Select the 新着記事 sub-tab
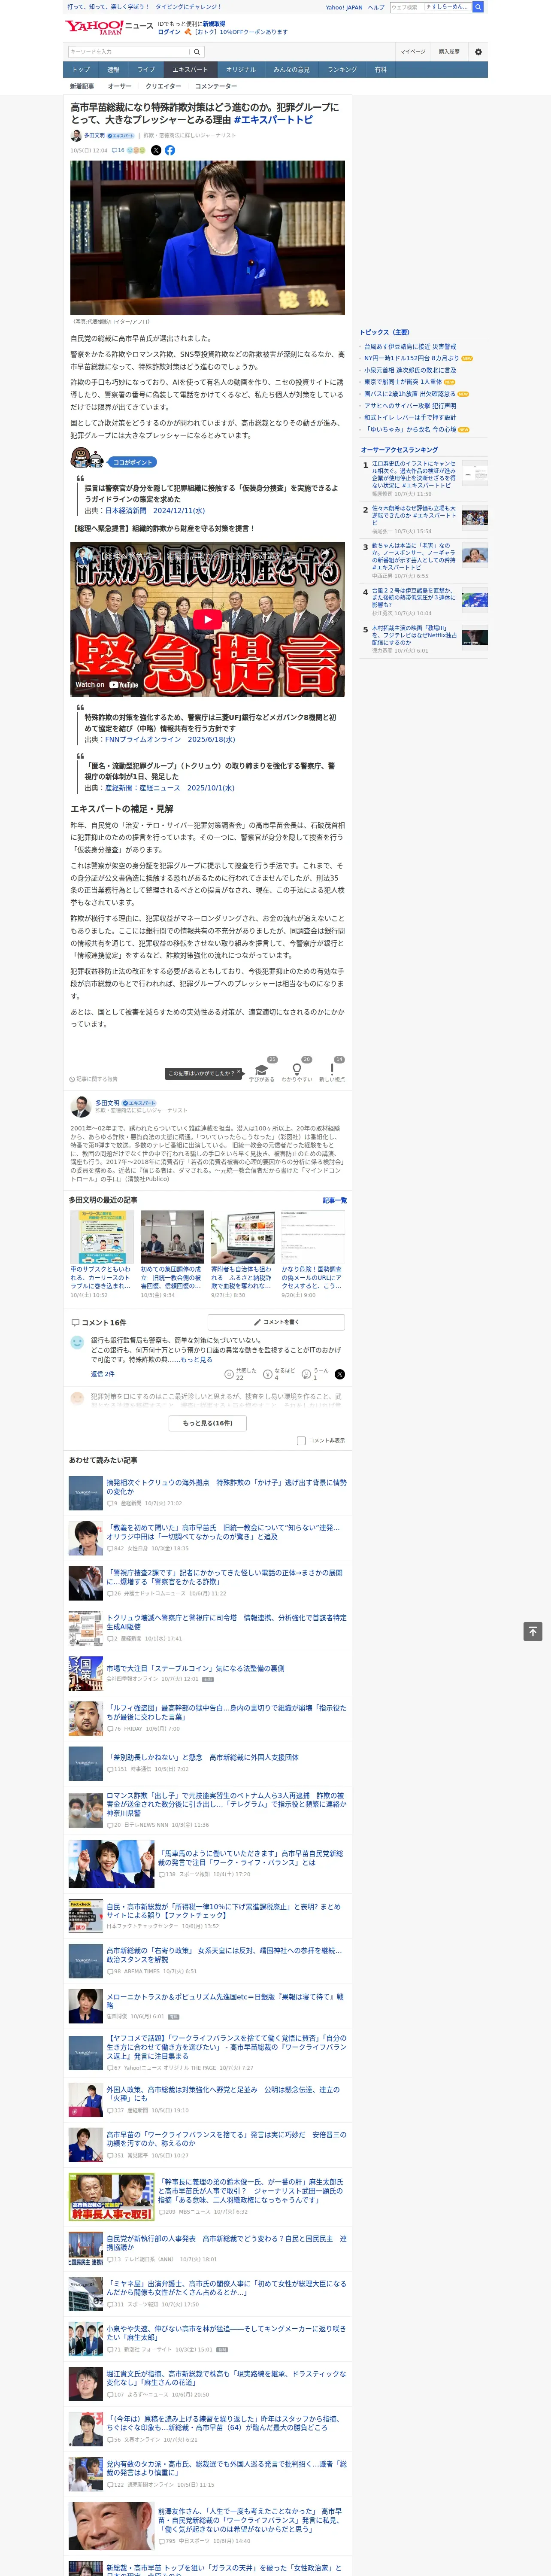Viewport: 551px width, 2576px height. 82,86
